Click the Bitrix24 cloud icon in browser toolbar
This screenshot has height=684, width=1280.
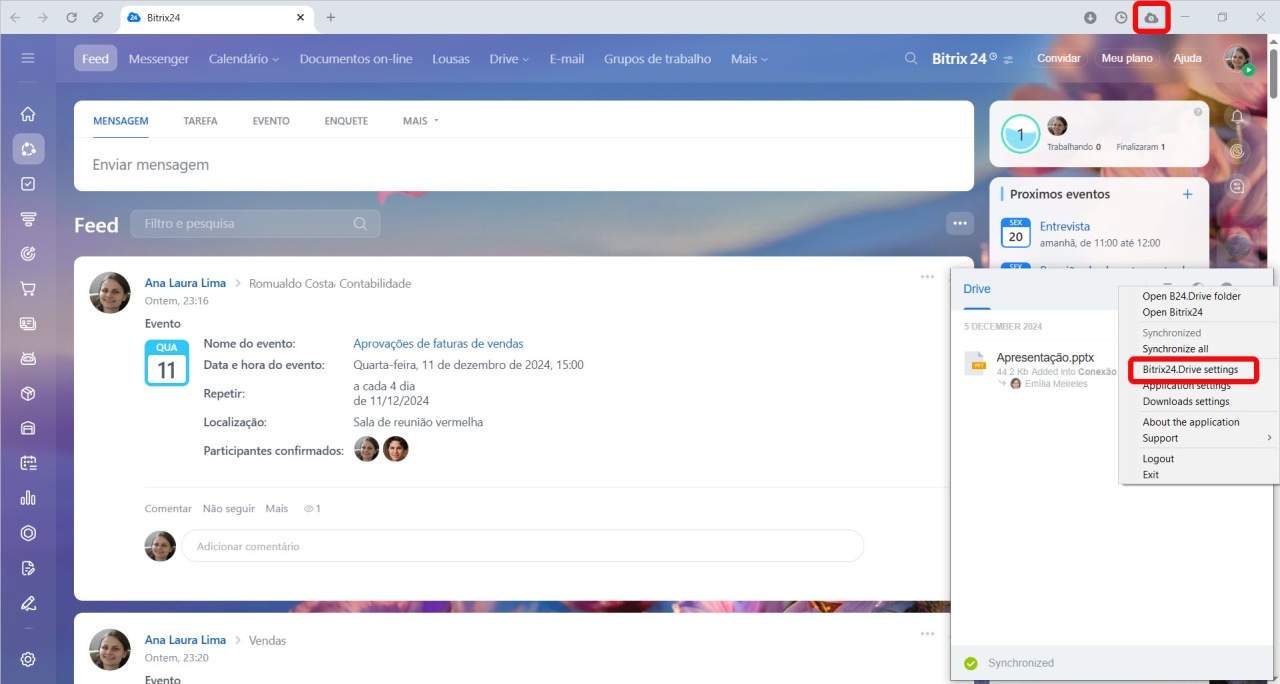click(1152, 18)
